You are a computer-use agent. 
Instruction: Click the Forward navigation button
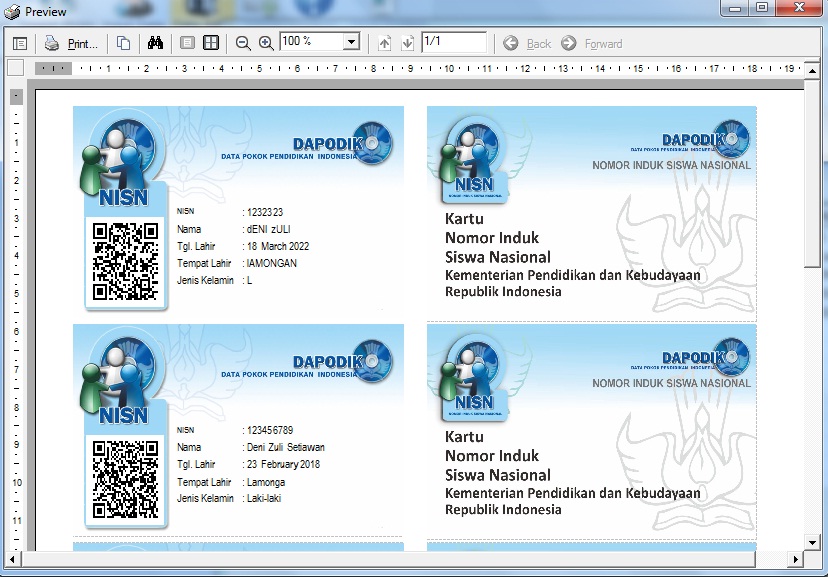[591, 43]
